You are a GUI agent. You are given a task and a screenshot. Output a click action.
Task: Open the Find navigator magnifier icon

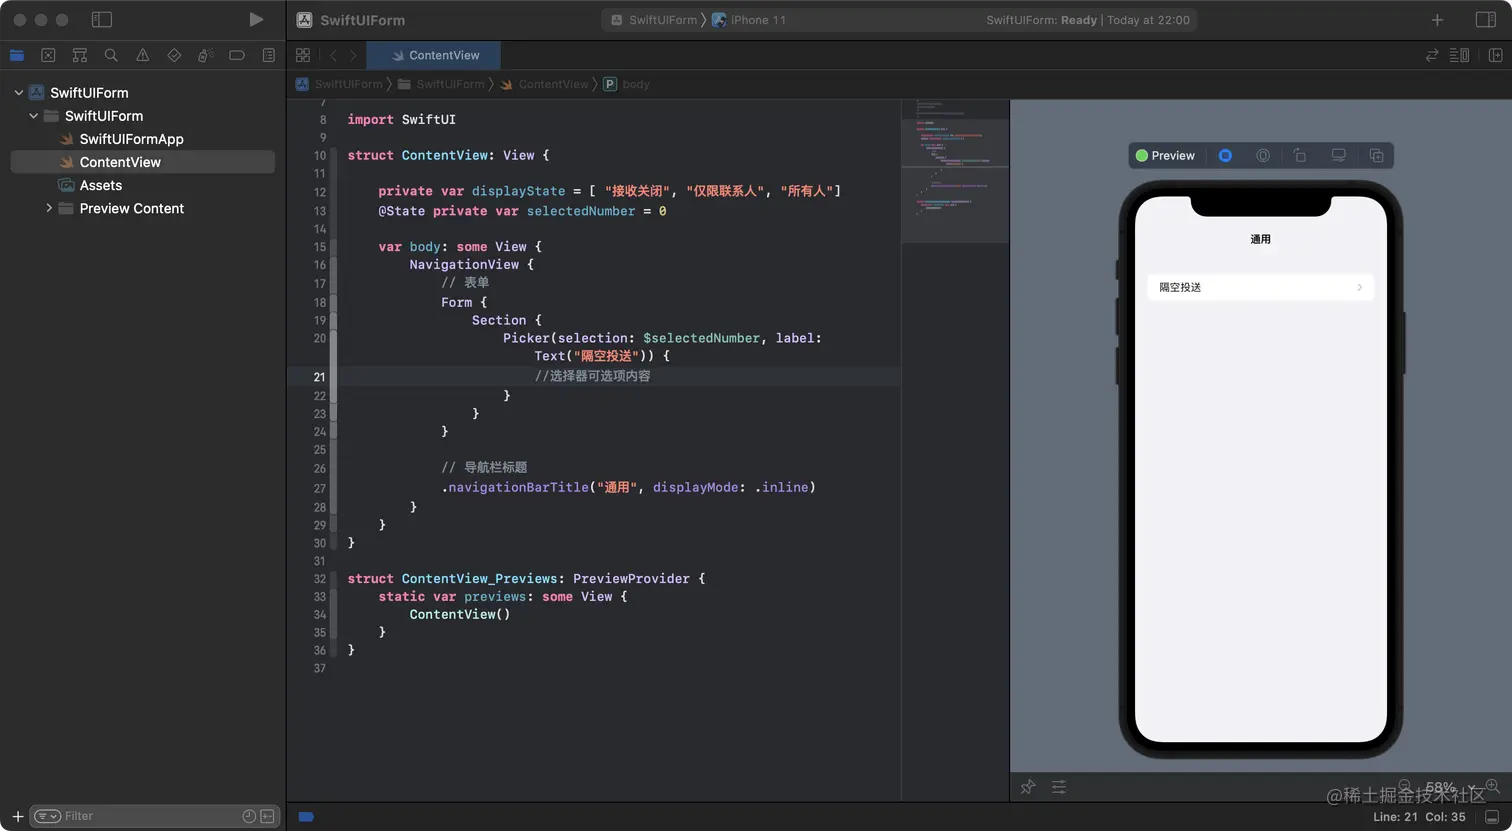111,55
